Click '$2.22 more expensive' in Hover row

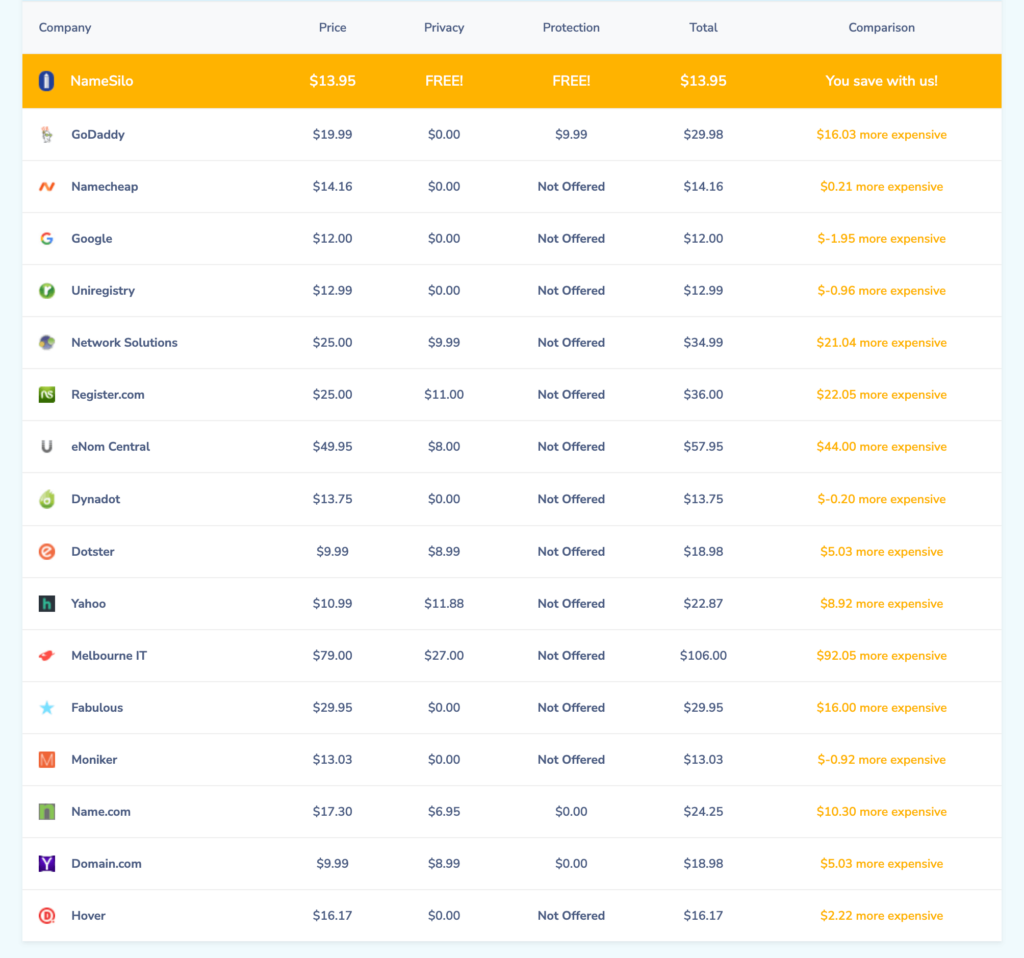pos(882,916)
